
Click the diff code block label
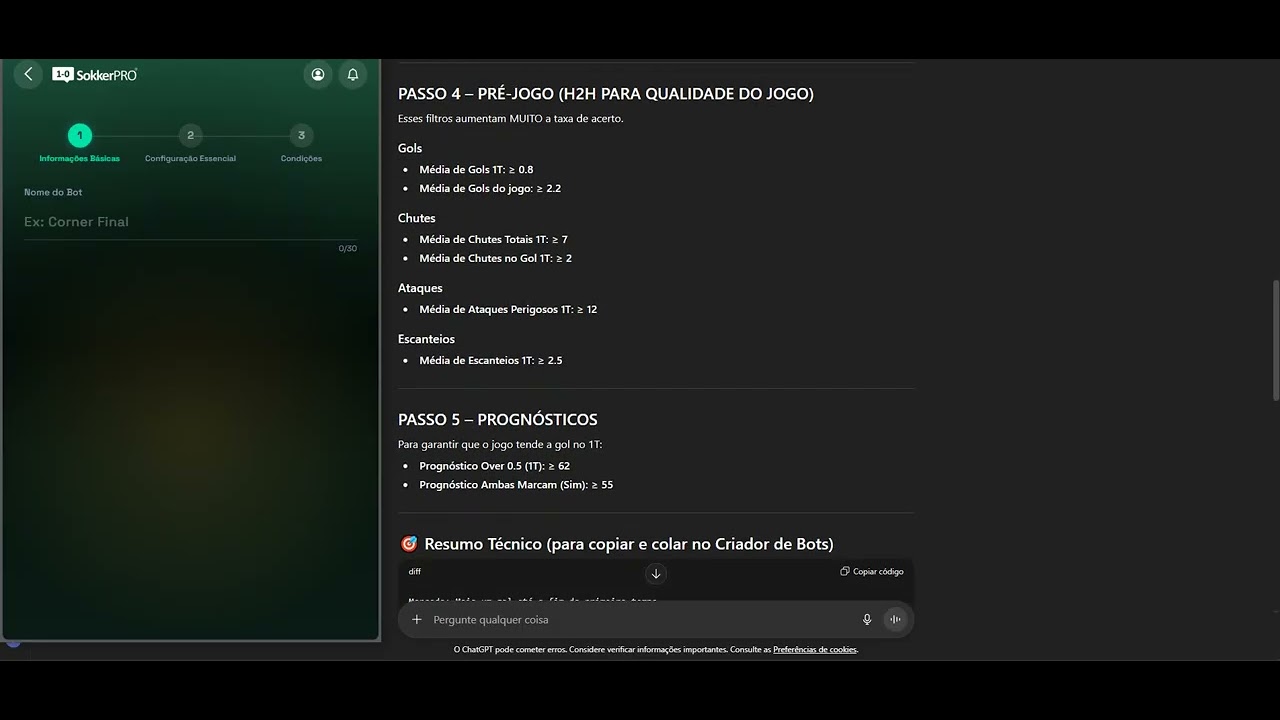coord(415,572)
